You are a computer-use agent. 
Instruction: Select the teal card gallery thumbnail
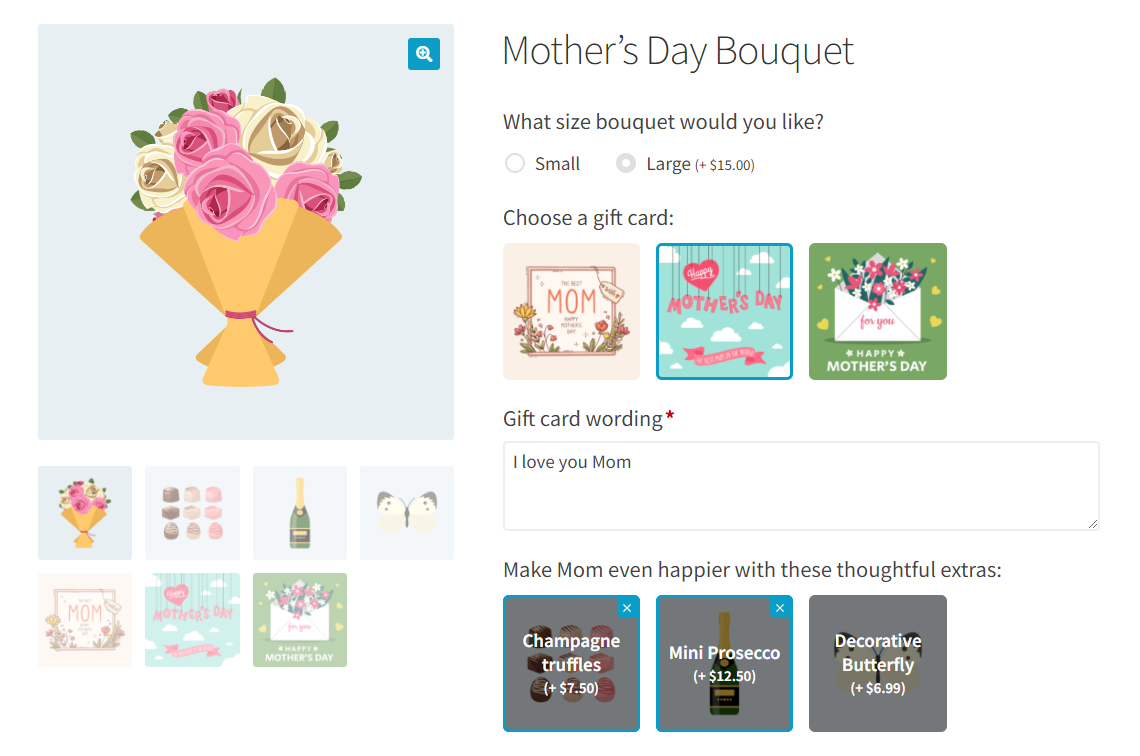coord(192,619)
